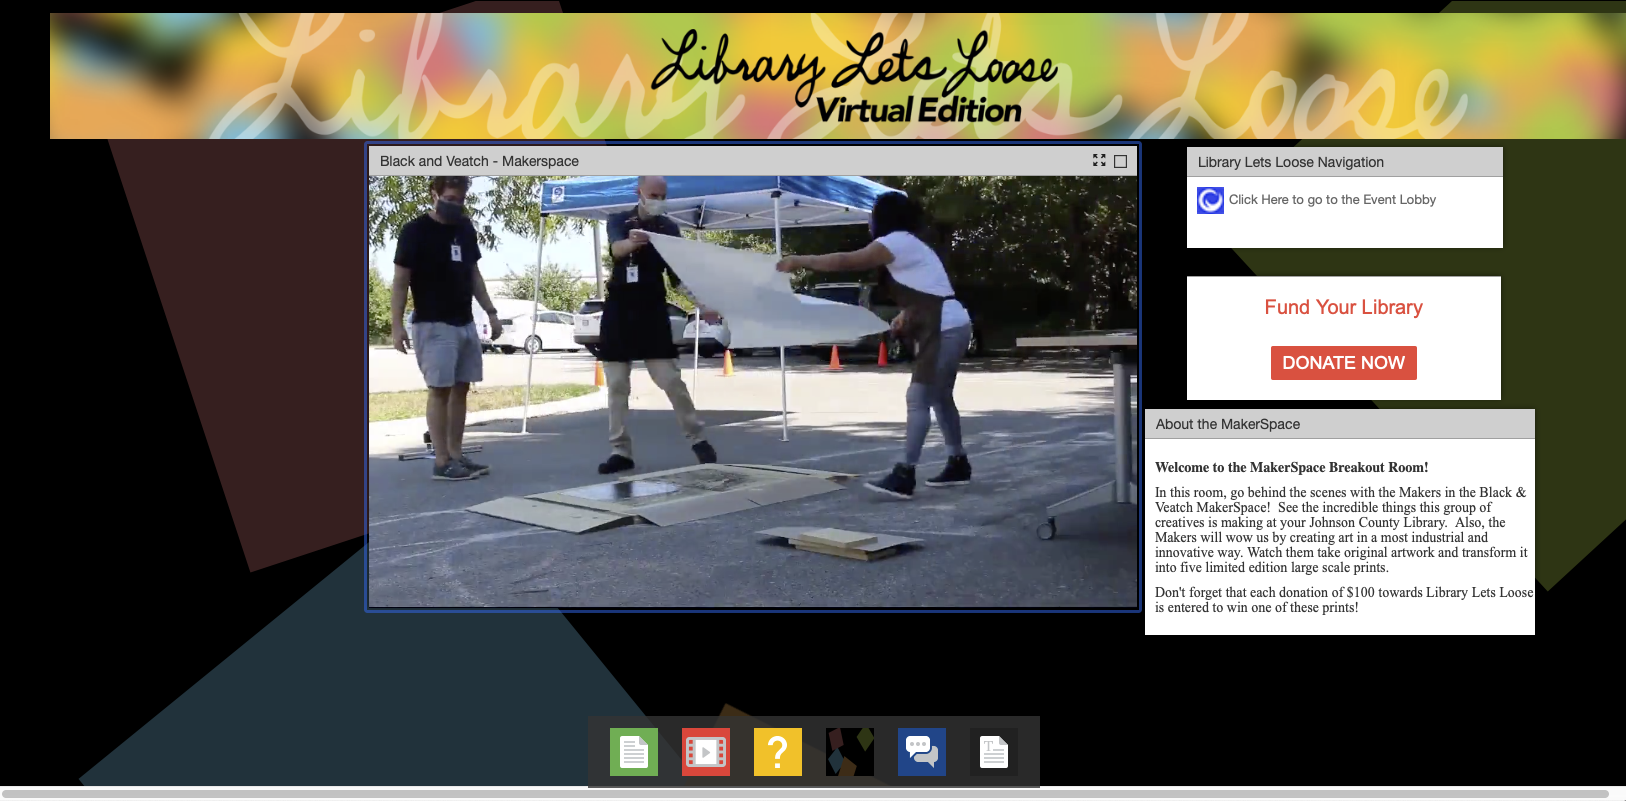Follow the Click Here to Event Lobby link
Image resolution: width=1626 pixels, height=801 pixels.
(x=1332, y=200)
